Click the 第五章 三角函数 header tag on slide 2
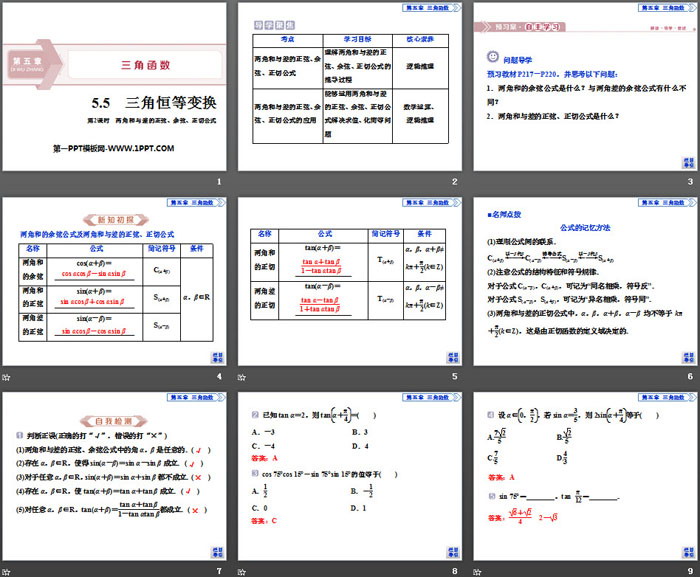 [432, 8]
